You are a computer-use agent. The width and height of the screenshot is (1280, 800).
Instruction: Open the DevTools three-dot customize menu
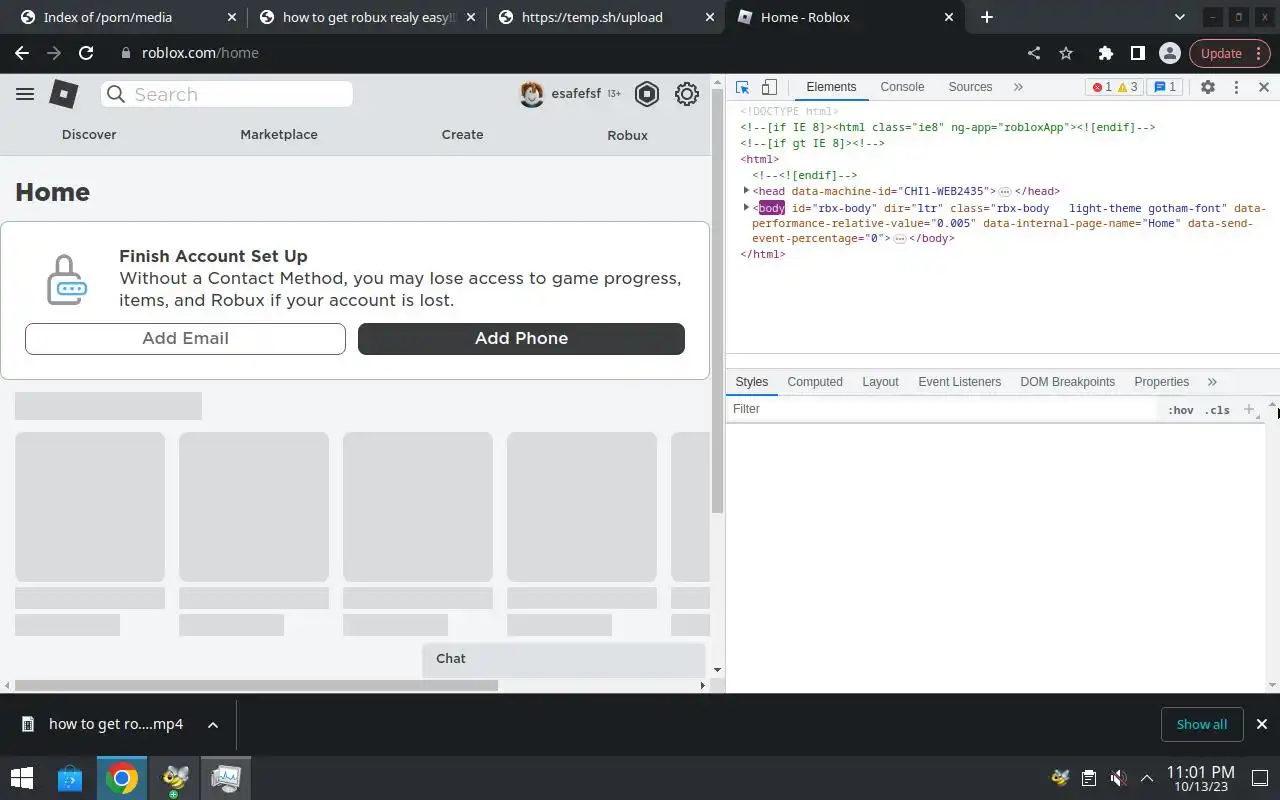[x=1236, y=87]
